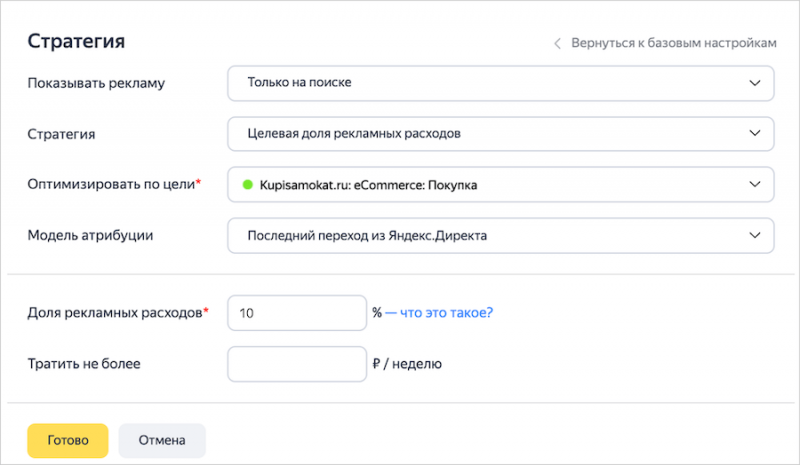This screenshot has height=465, width=800.
Task: Click the arrow icon in the 'Целевая доля рекламных расходов' field
Action: [x=755, y=134]
